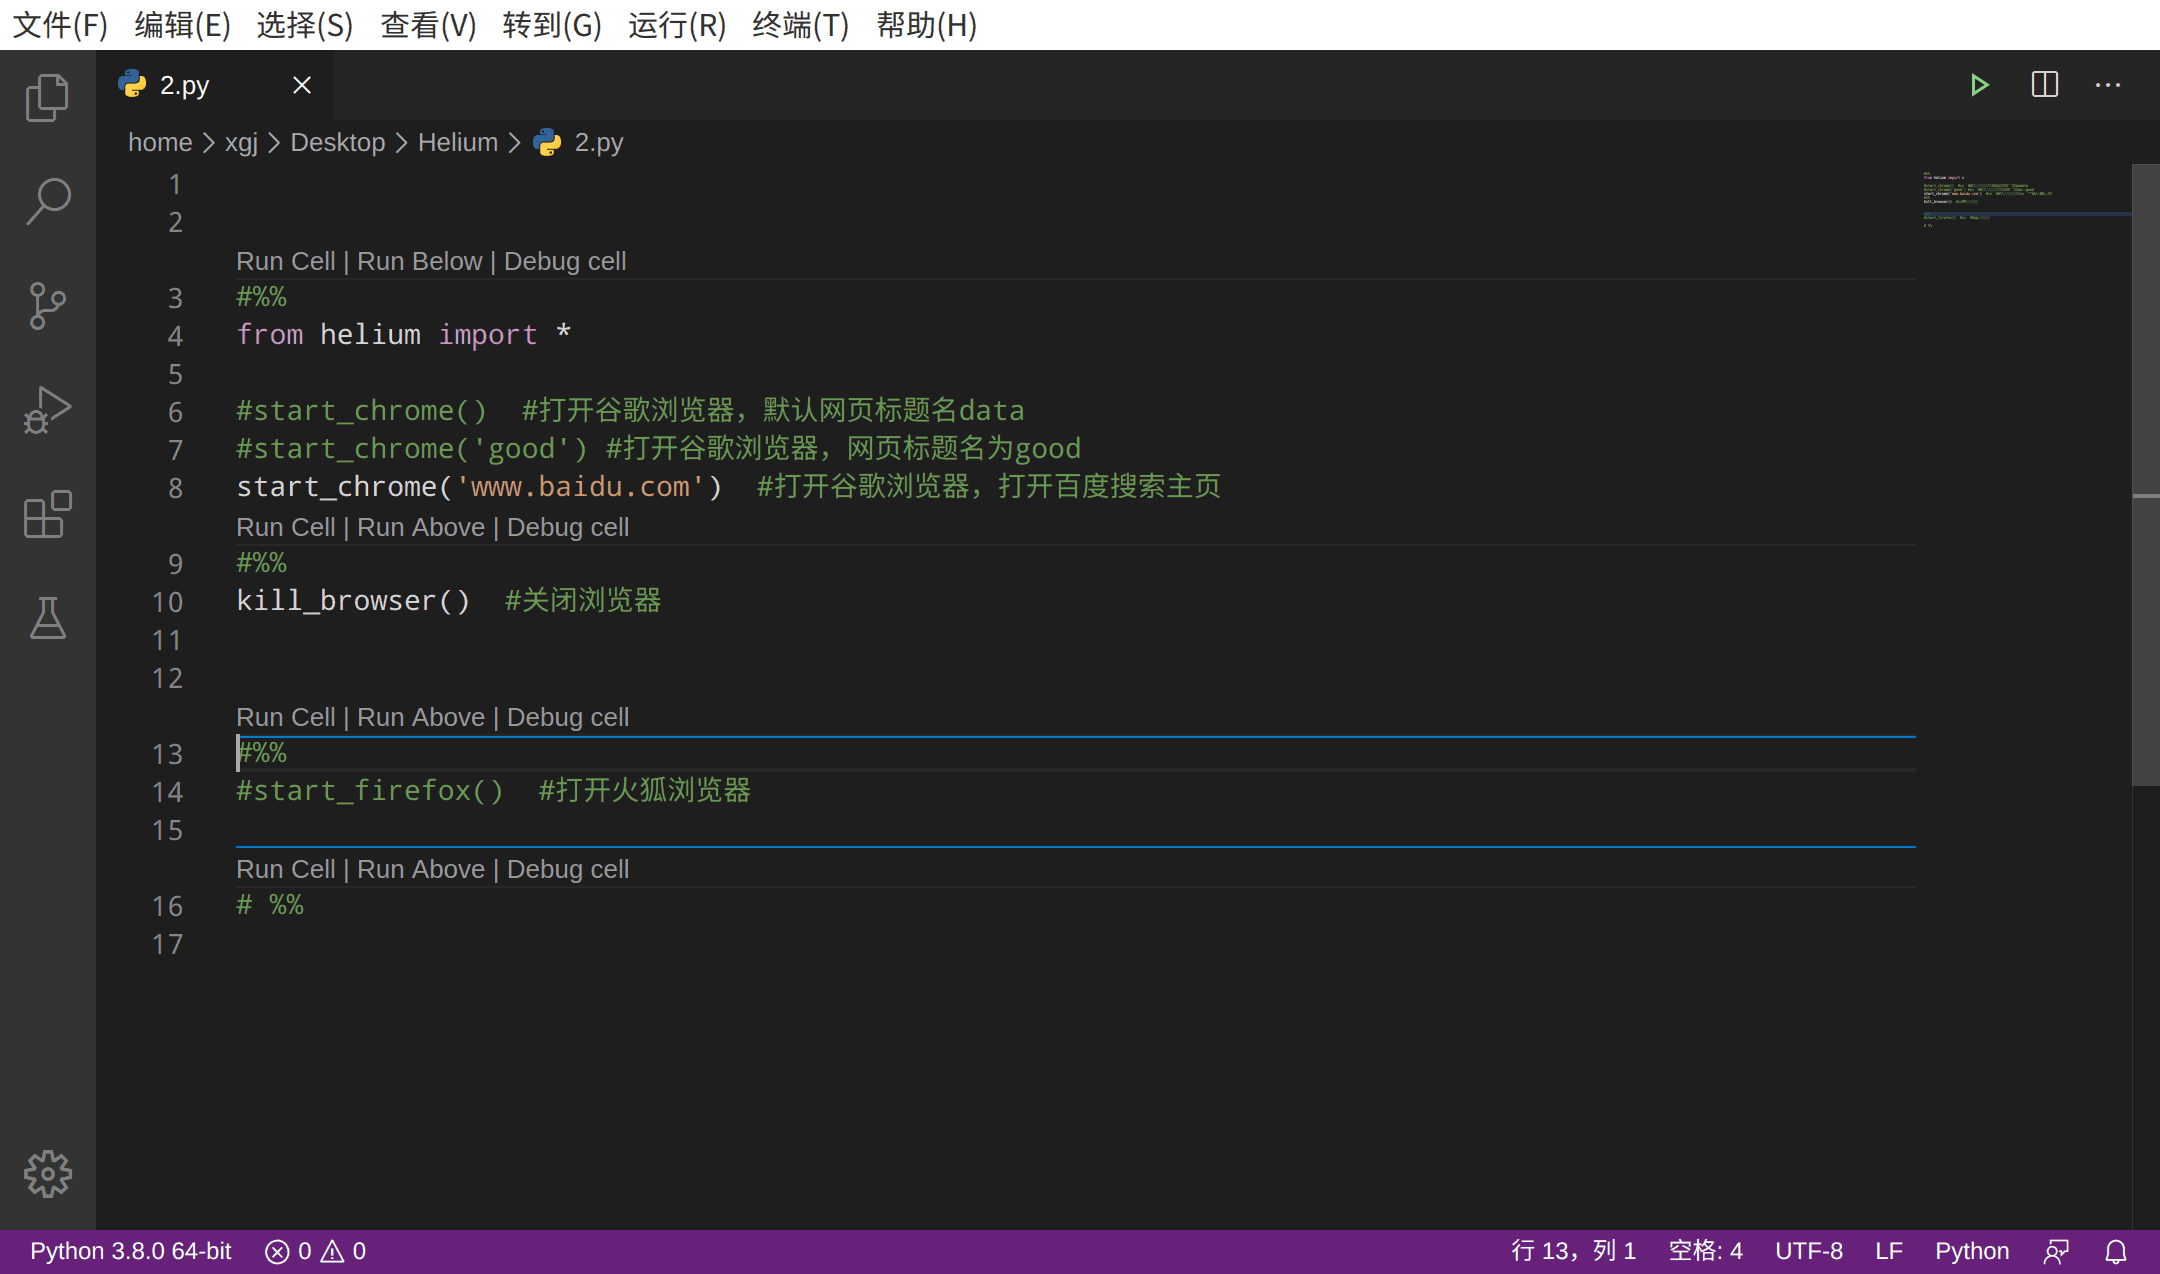Open the Run and Debug panel
Viewport: 2160px width, 1274px height.
point(47,408)
